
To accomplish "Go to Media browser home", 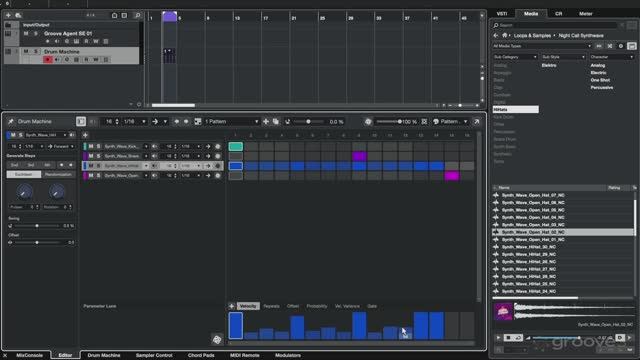I will (x=505, y=36).
